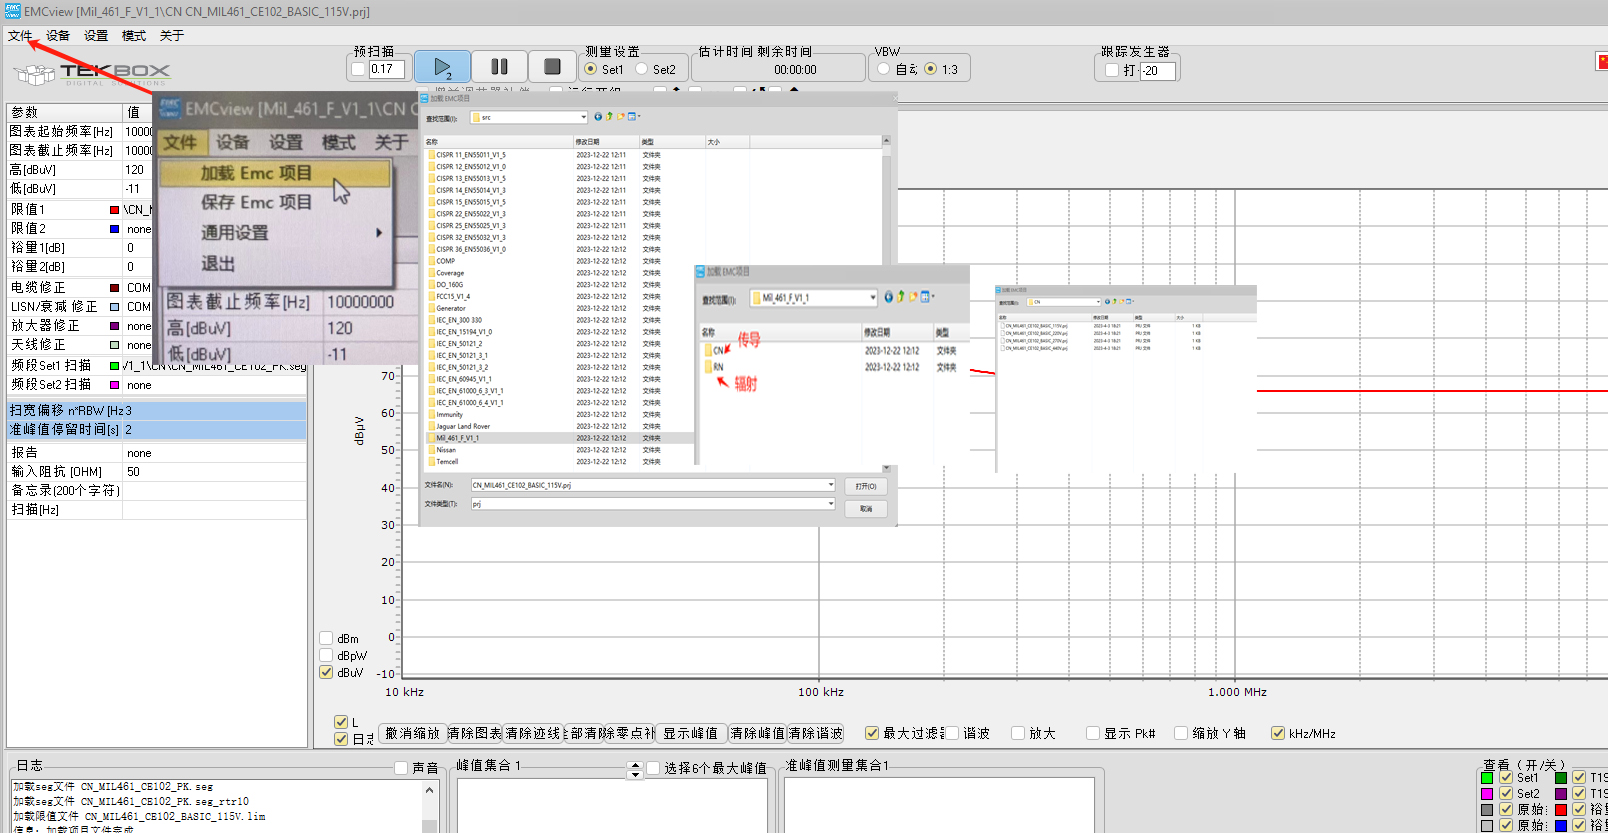Click the dark gray 原始 color box
The height and width of the screenshot is (833, 1608).
click(1487, 810)
